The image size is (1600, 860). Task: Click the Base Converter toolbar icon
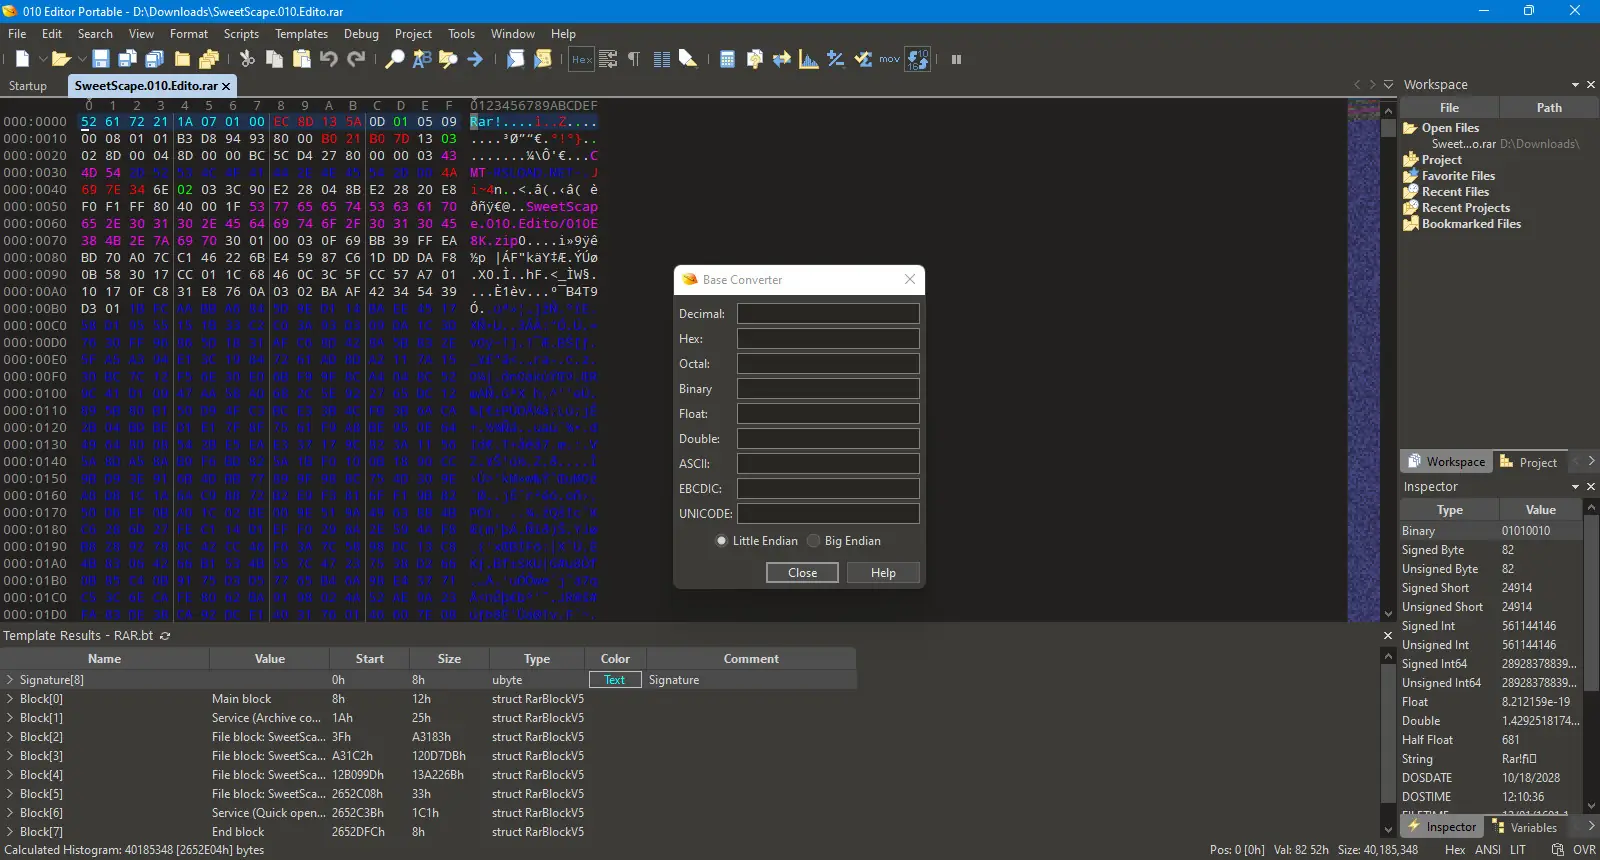(x=918, y=59)
